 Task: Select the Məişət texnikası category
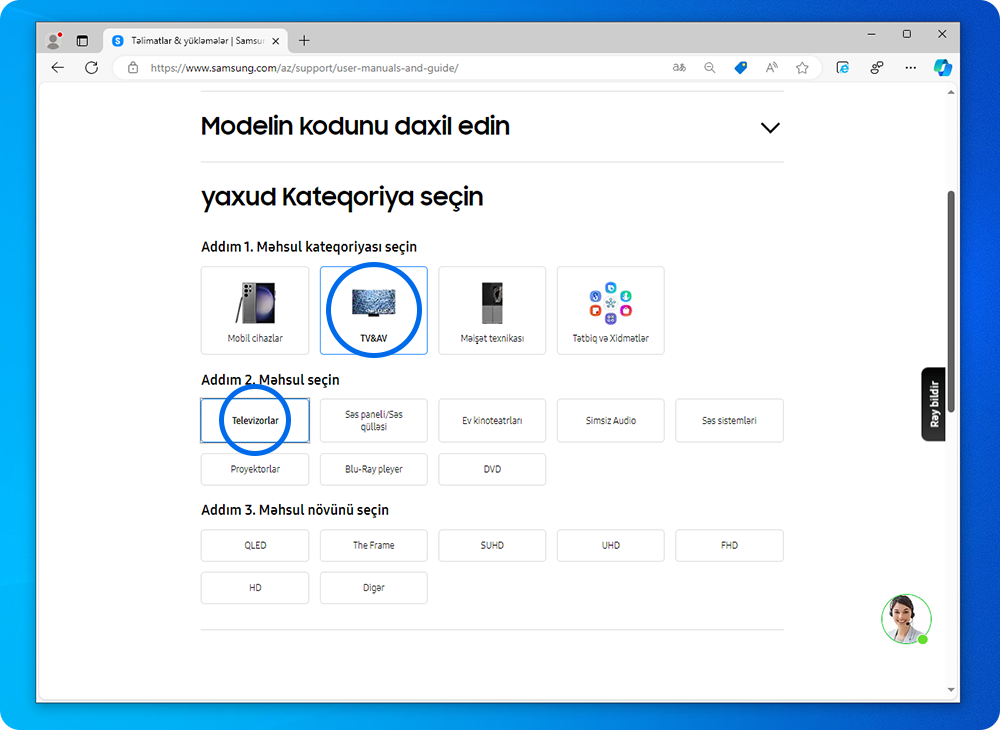coord(492,310)
